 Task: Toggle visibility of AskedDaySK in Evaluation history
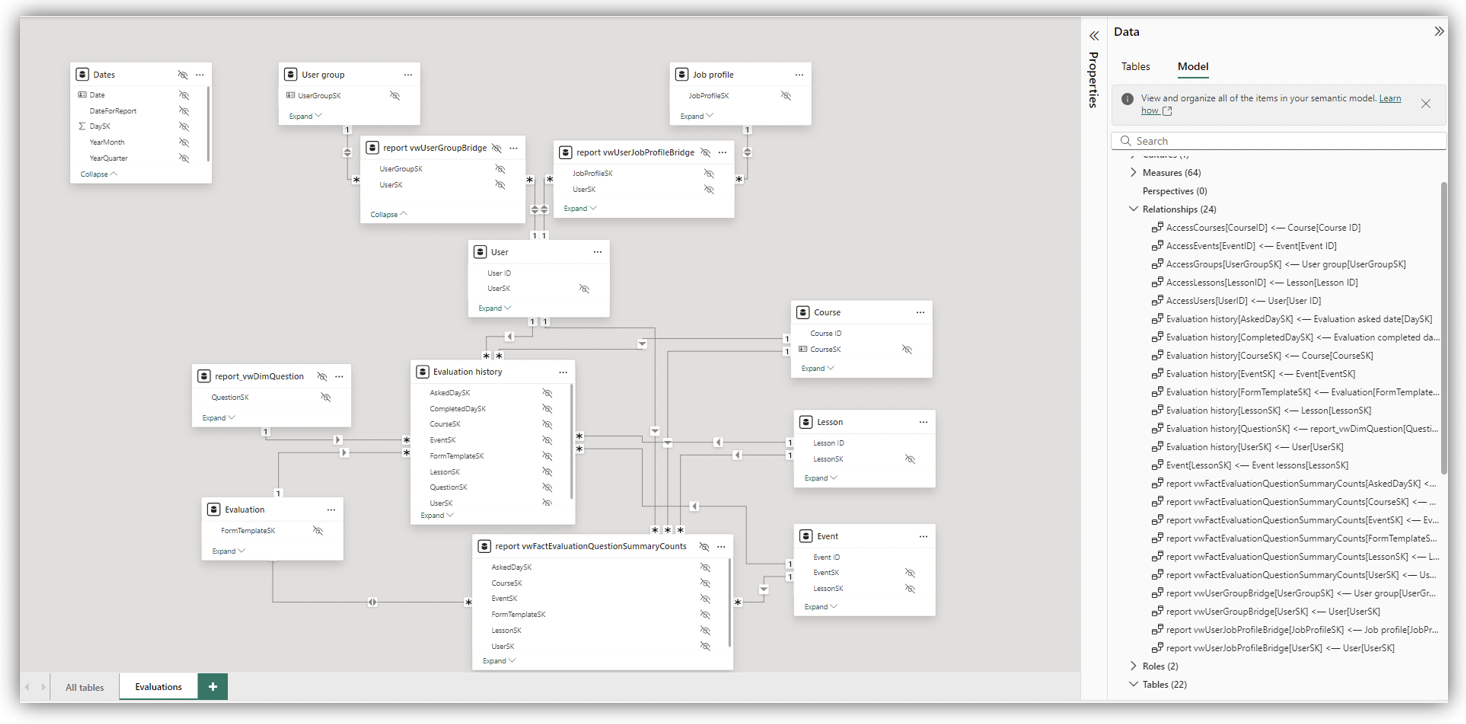pyautogui.click(x=547, y=393)
